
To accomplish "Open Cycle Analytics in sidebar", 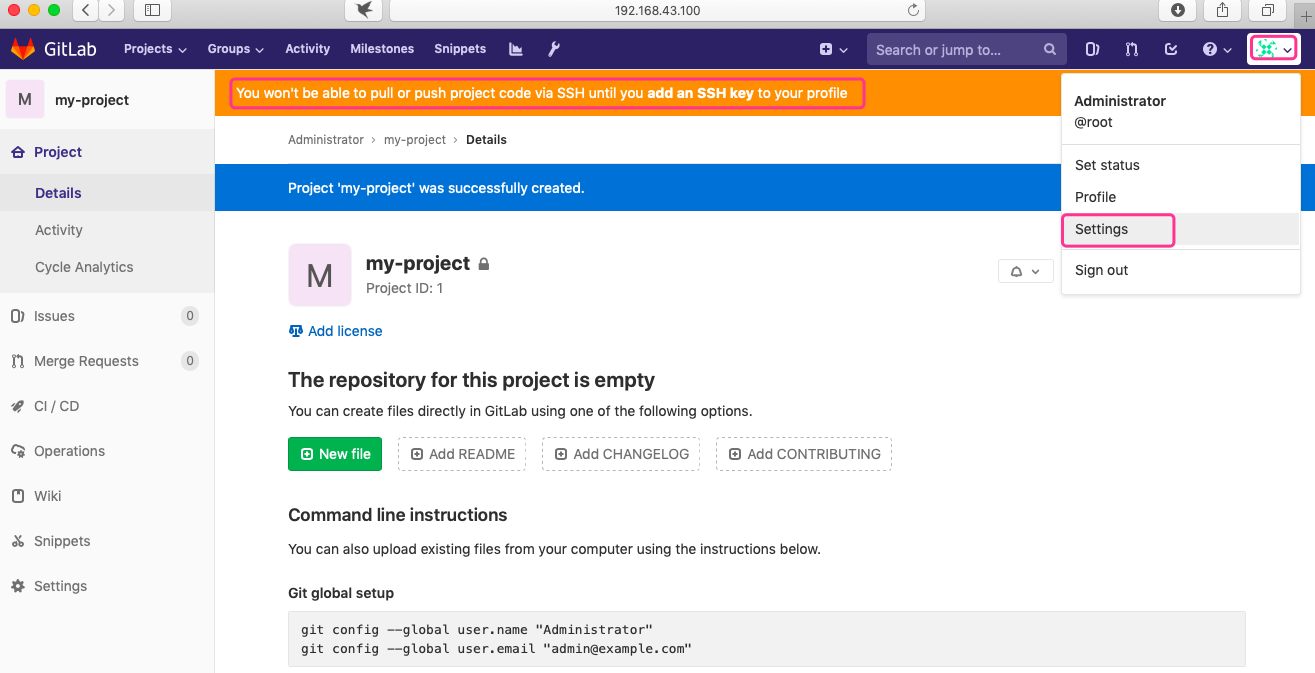I will [x=107, y=267].
